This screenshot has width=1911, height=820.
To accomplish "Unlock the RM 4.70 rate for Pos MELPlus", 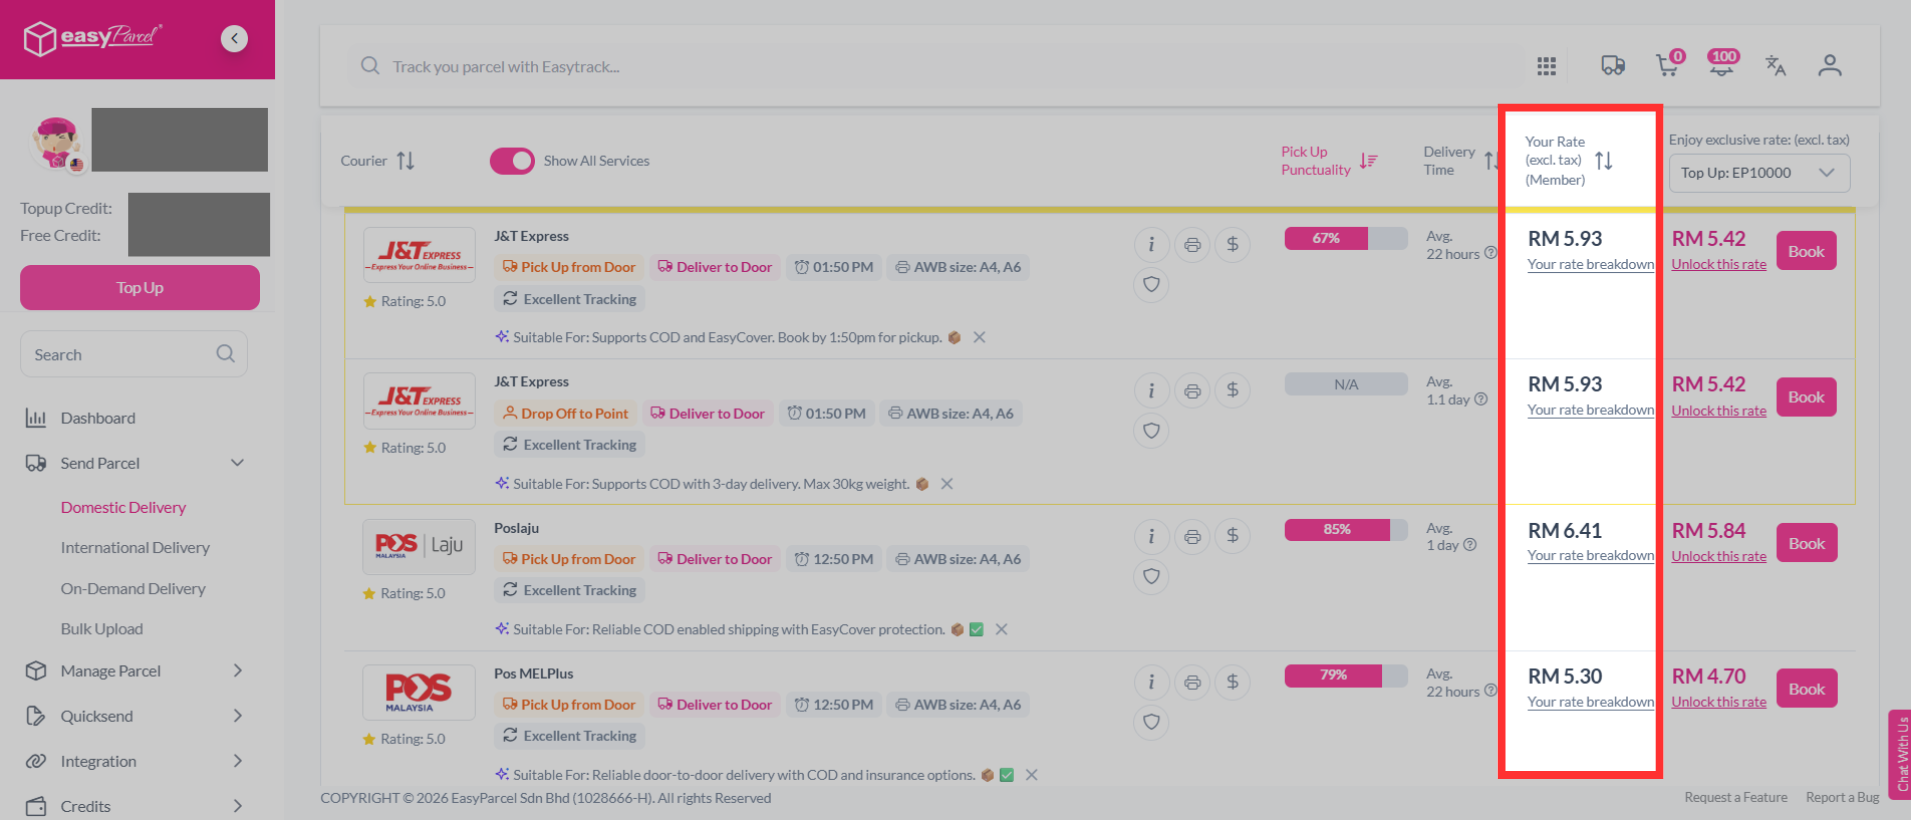I will (1719, 702).
